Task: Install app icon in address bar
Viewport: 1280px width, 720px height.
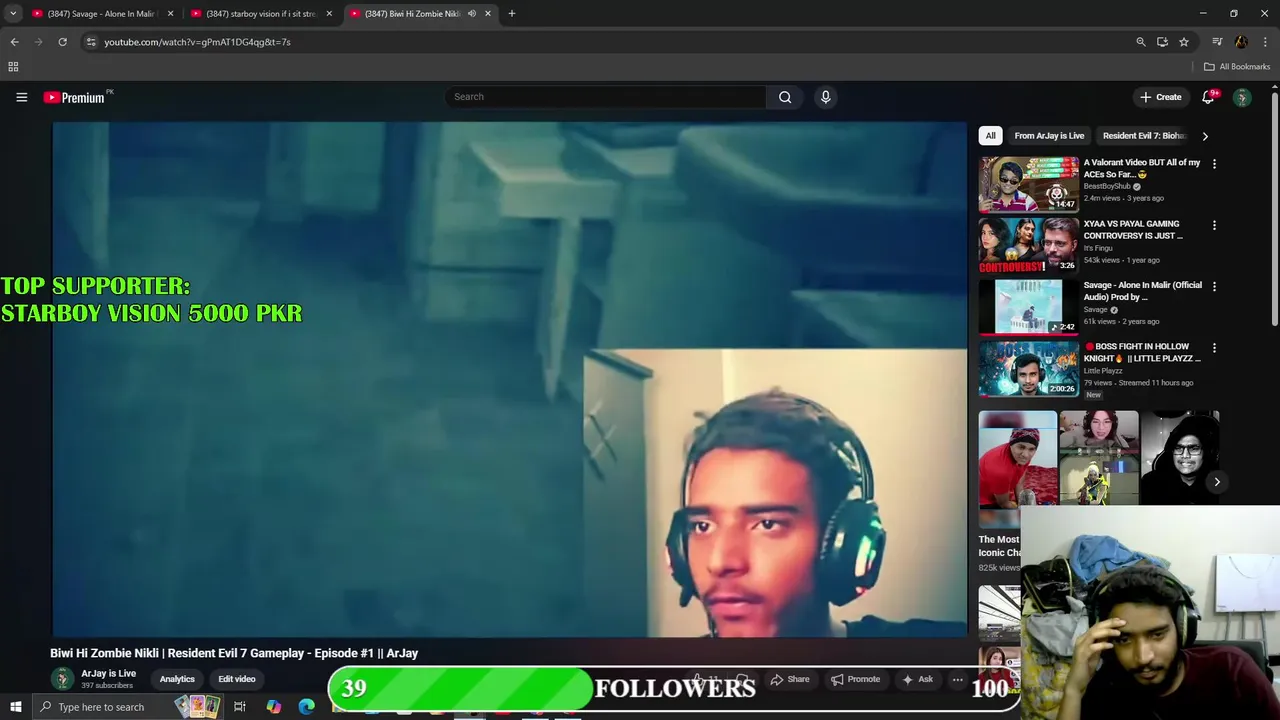Action: tap(1162, 42)
